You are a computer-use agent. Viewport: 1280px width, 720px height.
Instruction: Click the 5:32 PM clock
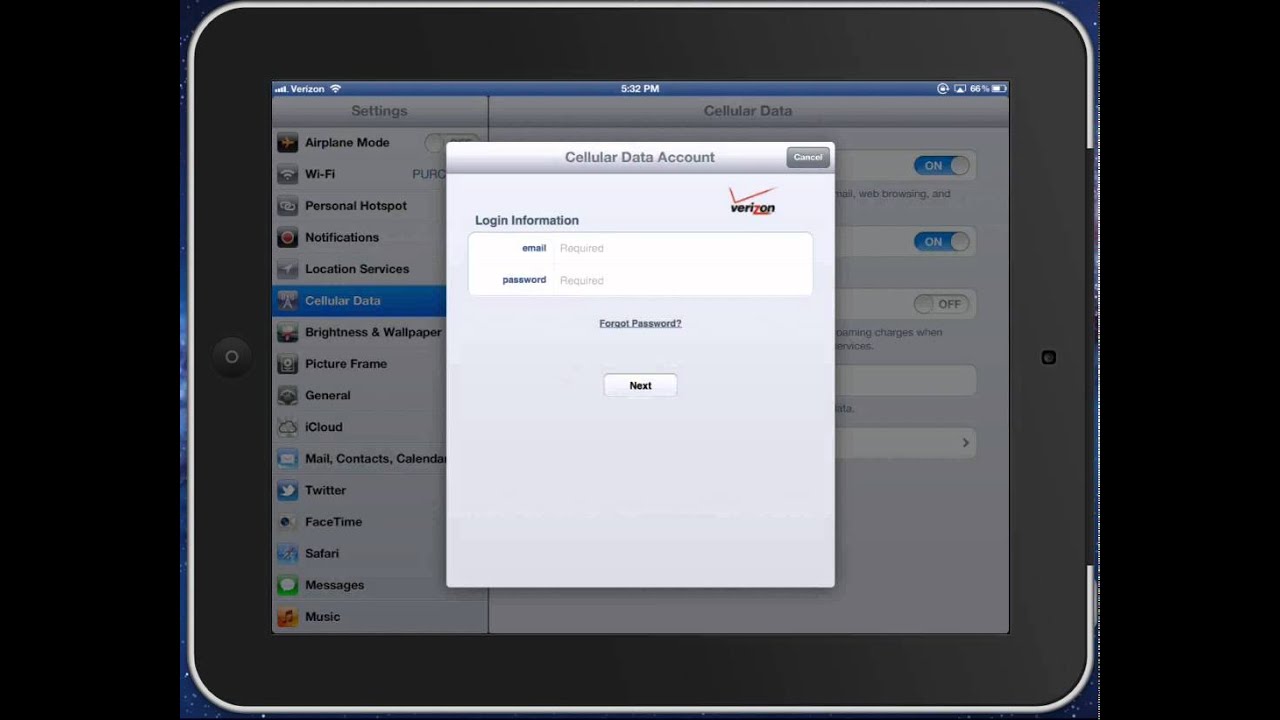click(x=640, y=89)
